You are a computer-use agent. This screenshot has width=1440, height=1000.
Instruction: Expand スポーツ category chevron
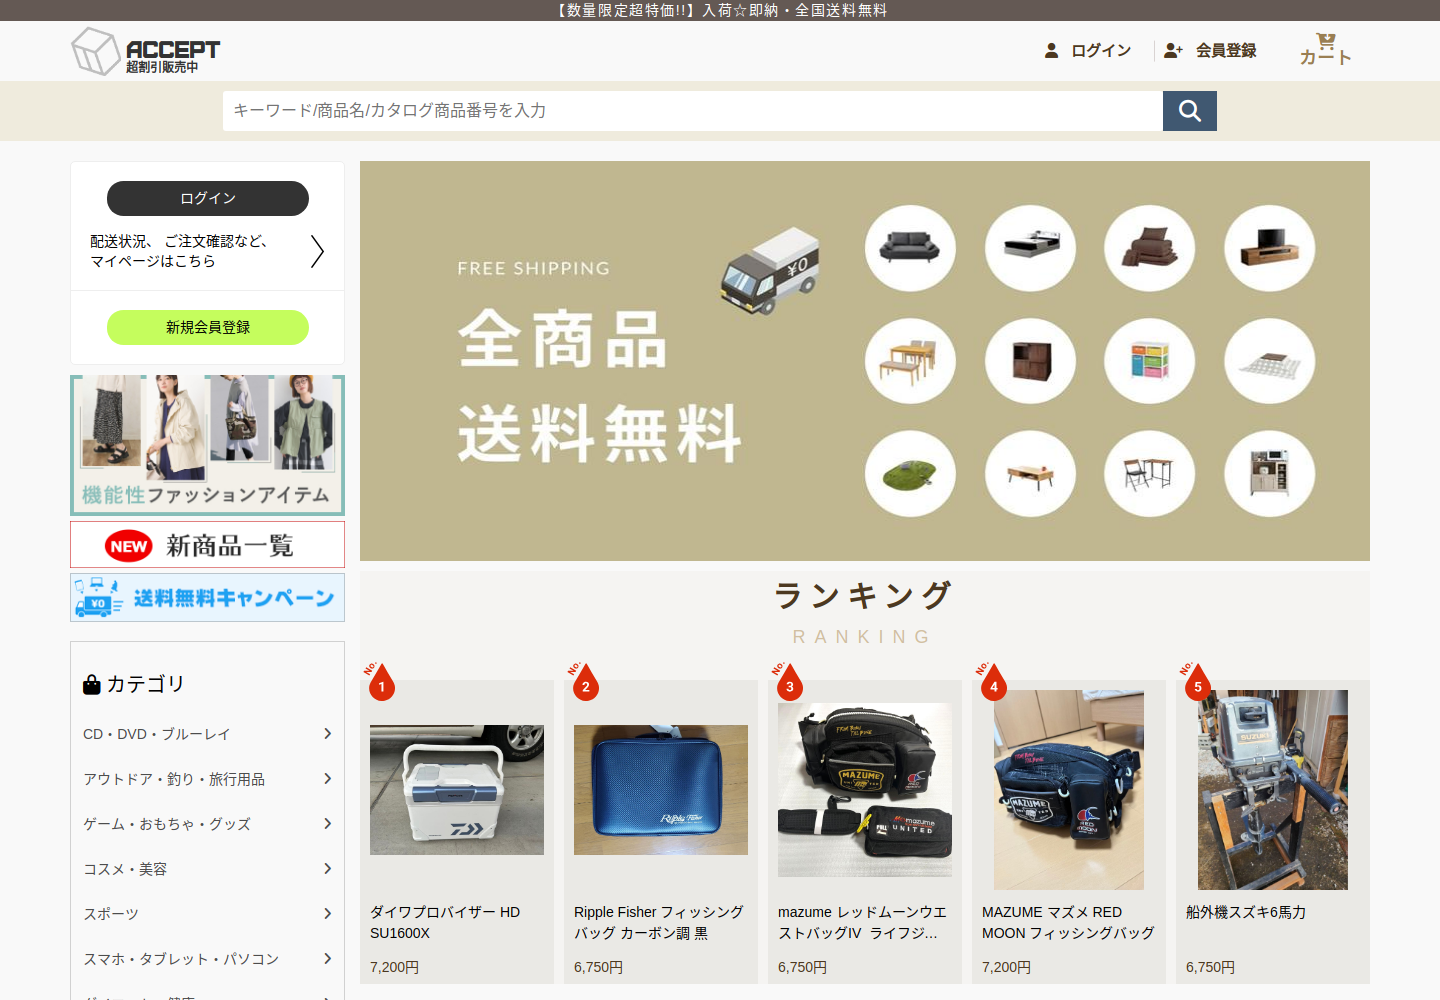click(x=327, y=914)
